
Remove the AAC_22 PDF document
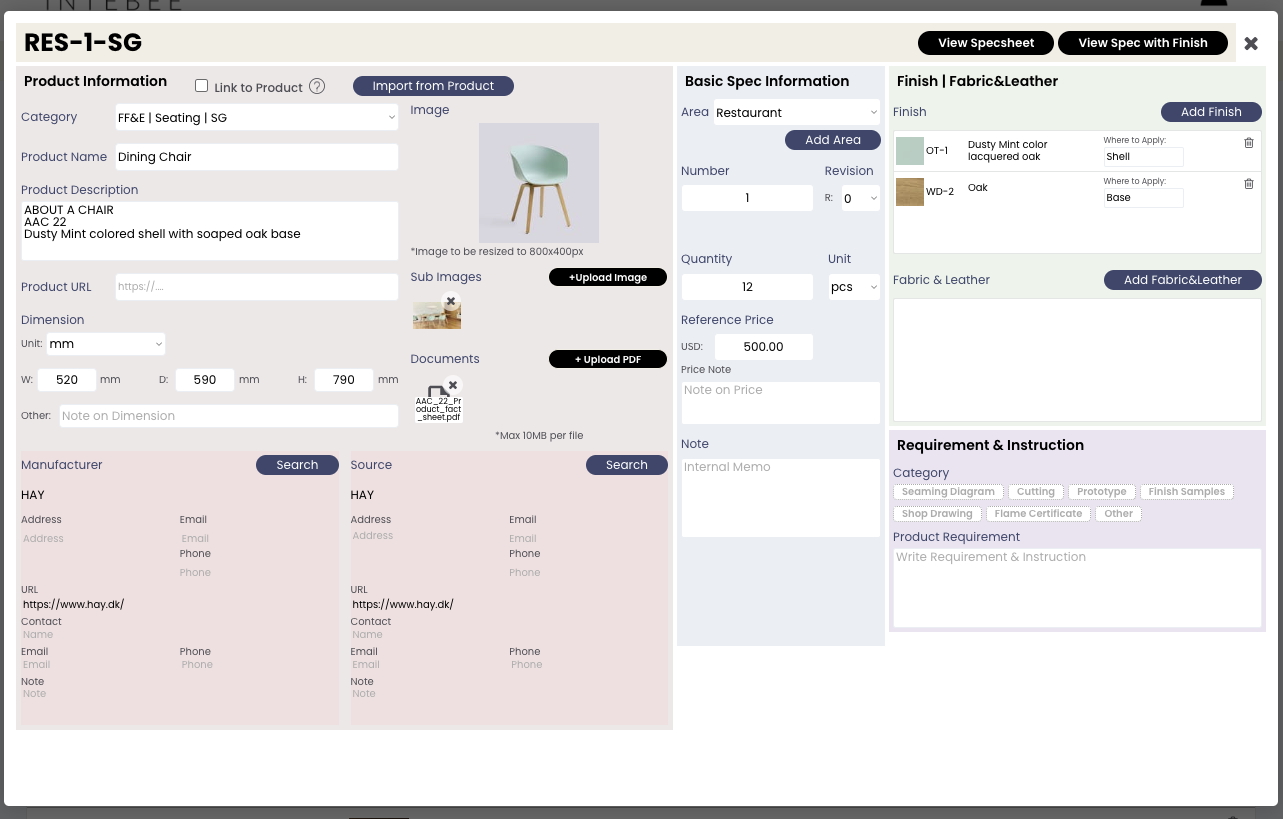tap(453, 385)
